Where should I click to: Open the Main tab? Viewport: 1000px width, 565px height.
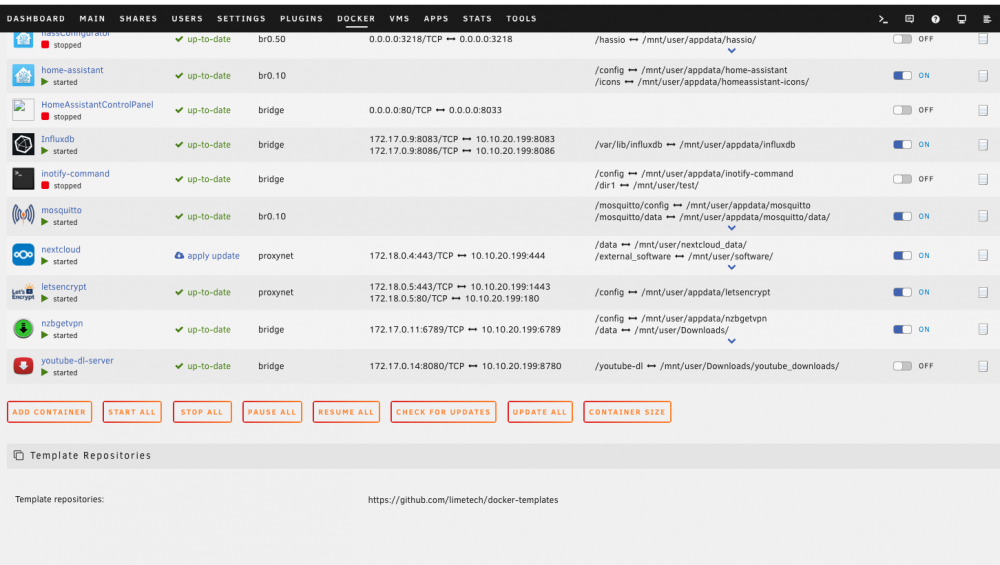(92, 18)
